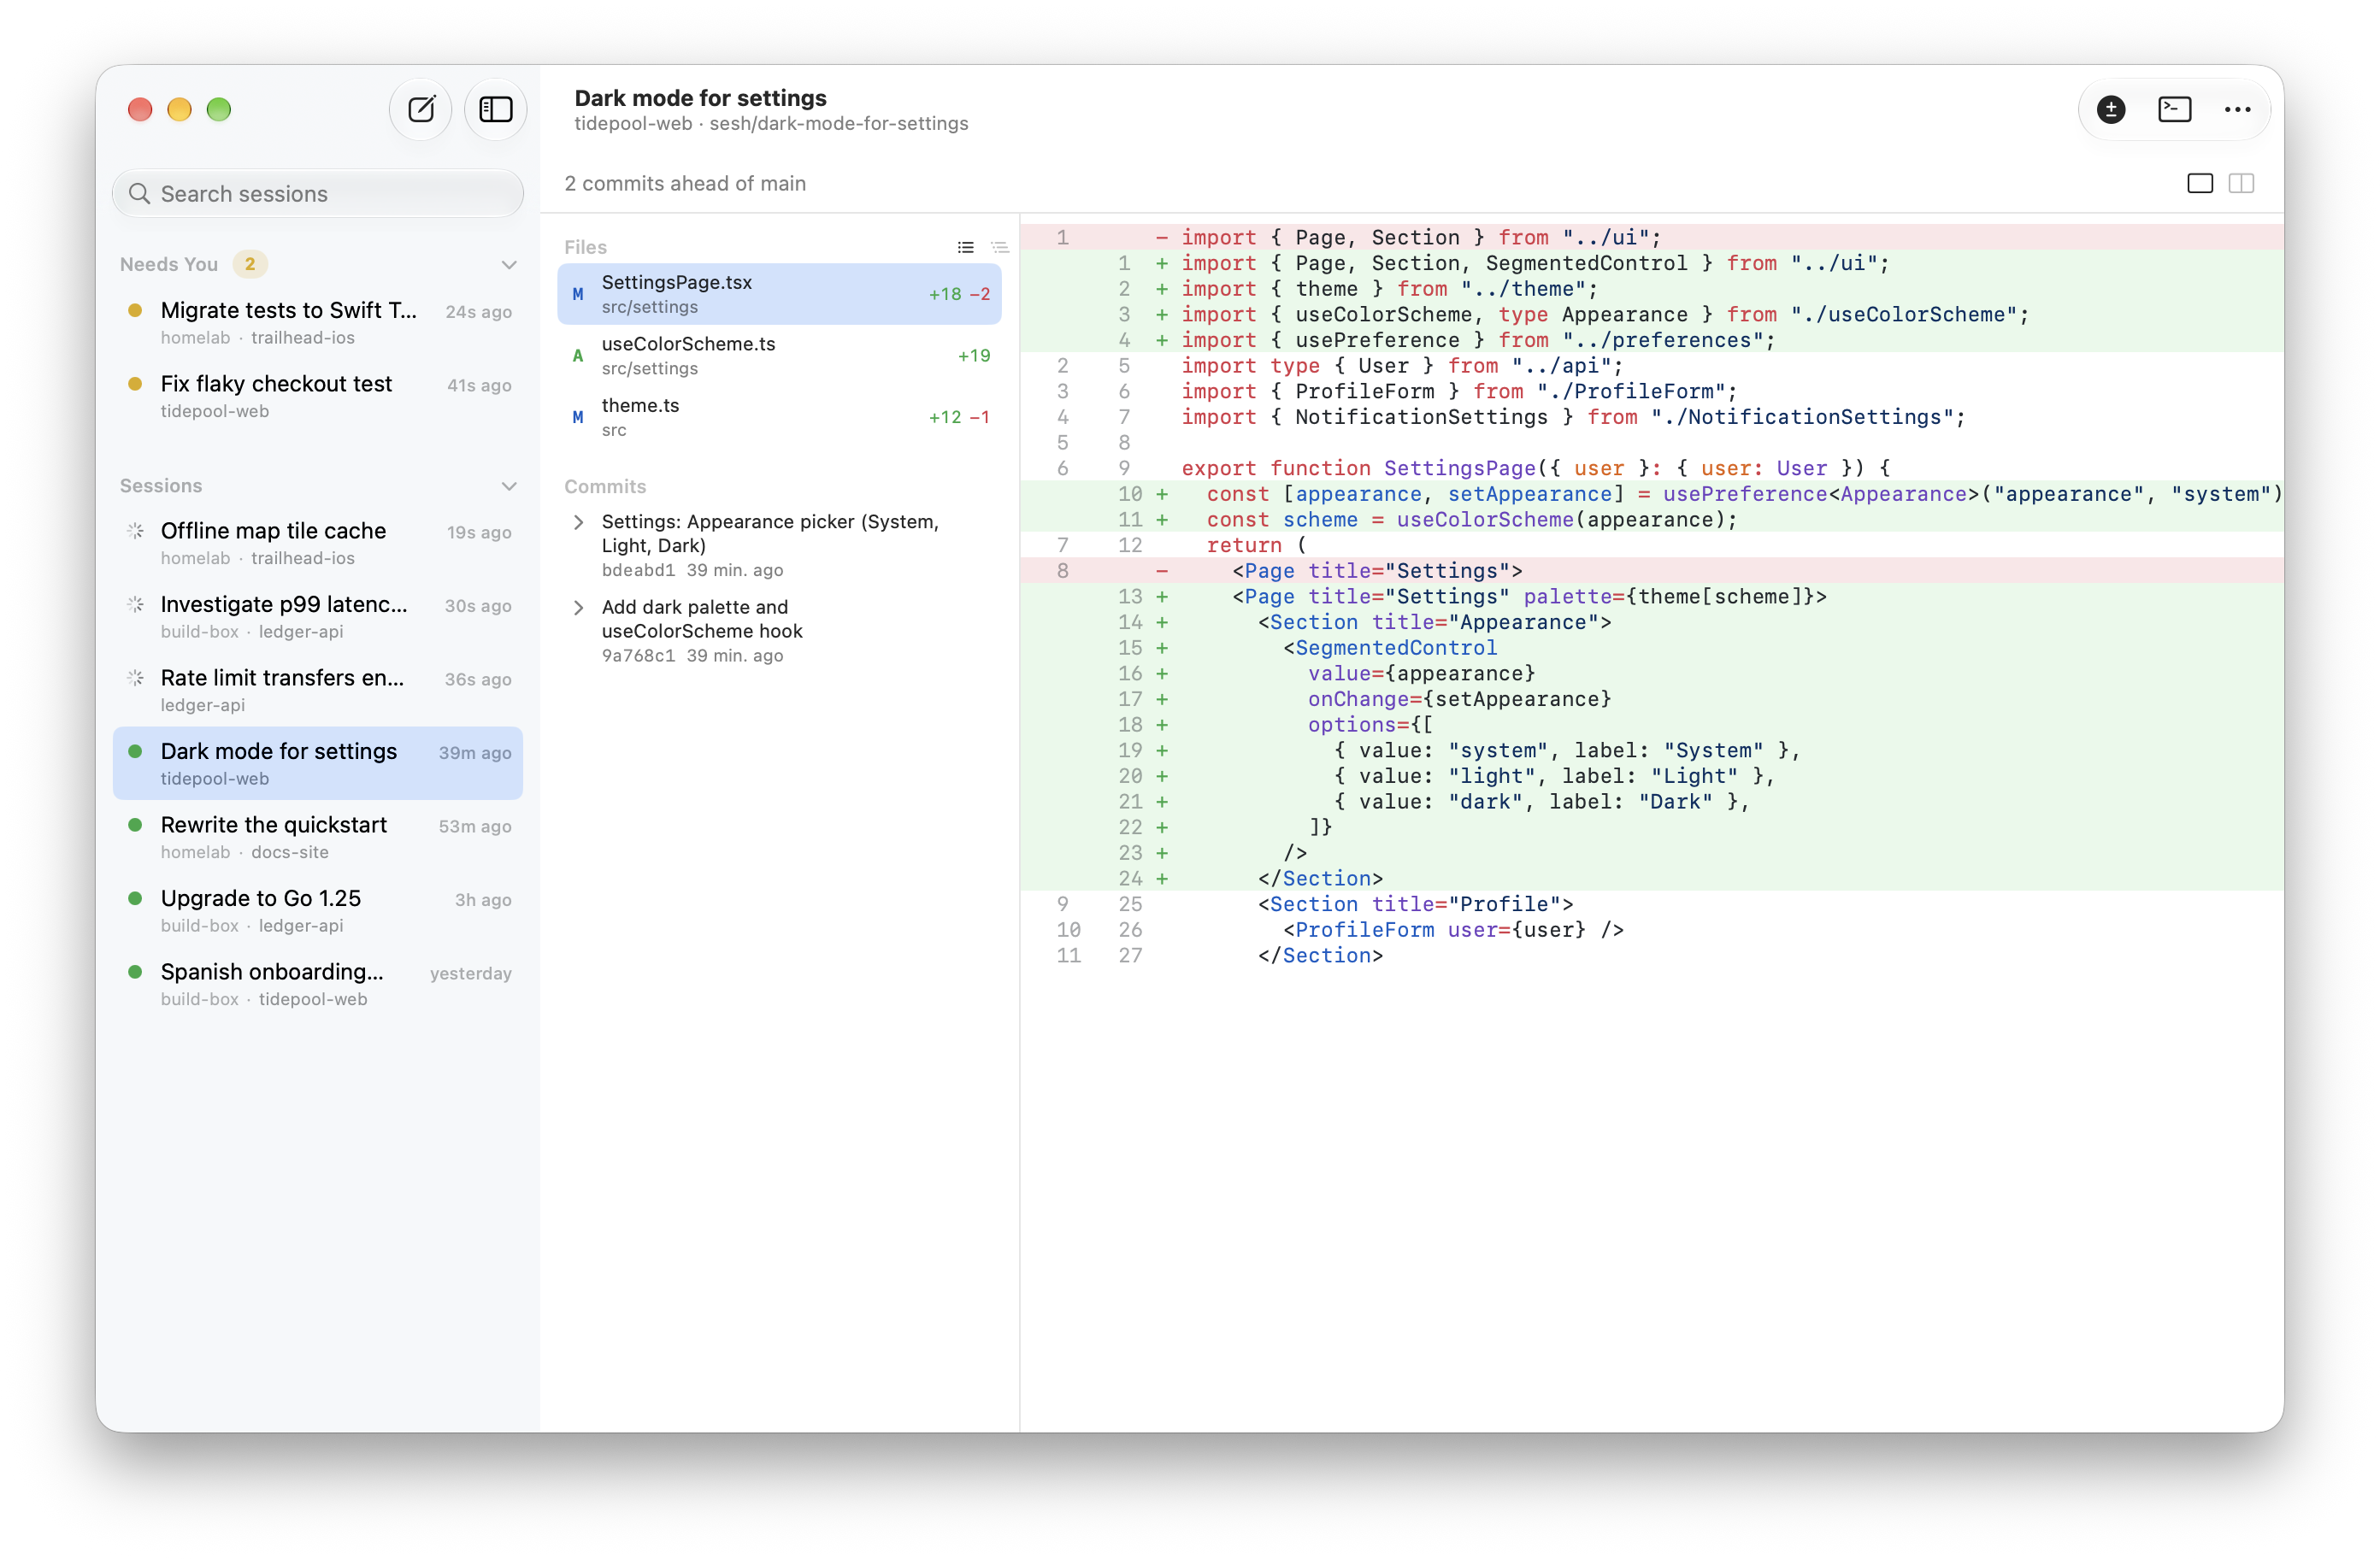Select theme.ts file
This screenshot has width=2380, height=1559.
(x=779, y=417)
